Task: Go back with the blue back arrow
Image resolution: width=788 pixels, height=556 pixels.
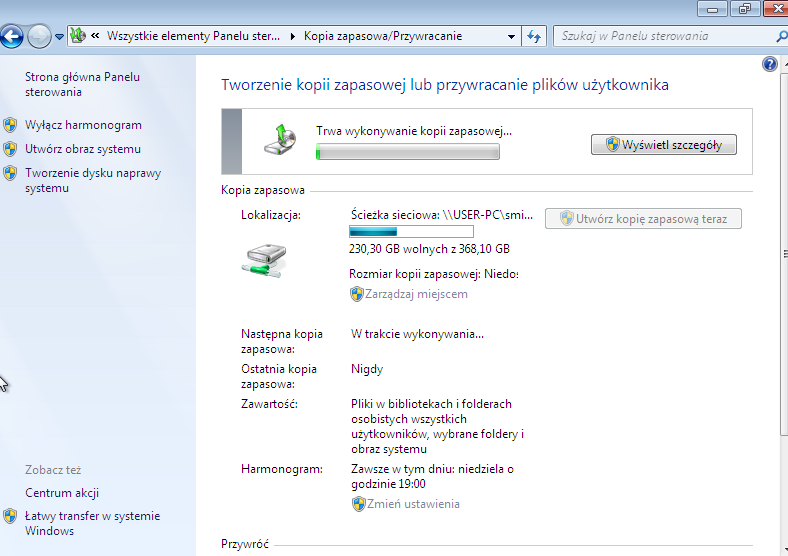Action: [11, 36]
